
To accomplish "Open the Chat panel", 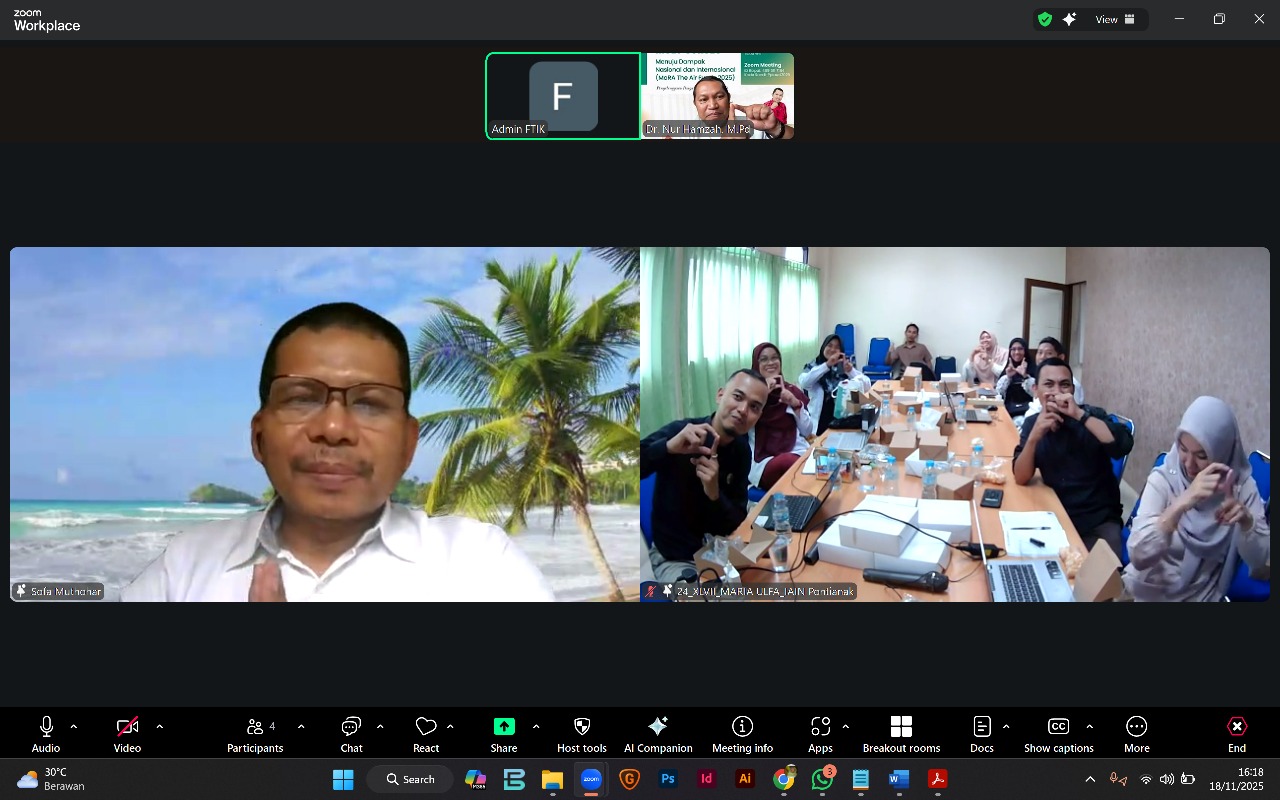I will 351,733.
